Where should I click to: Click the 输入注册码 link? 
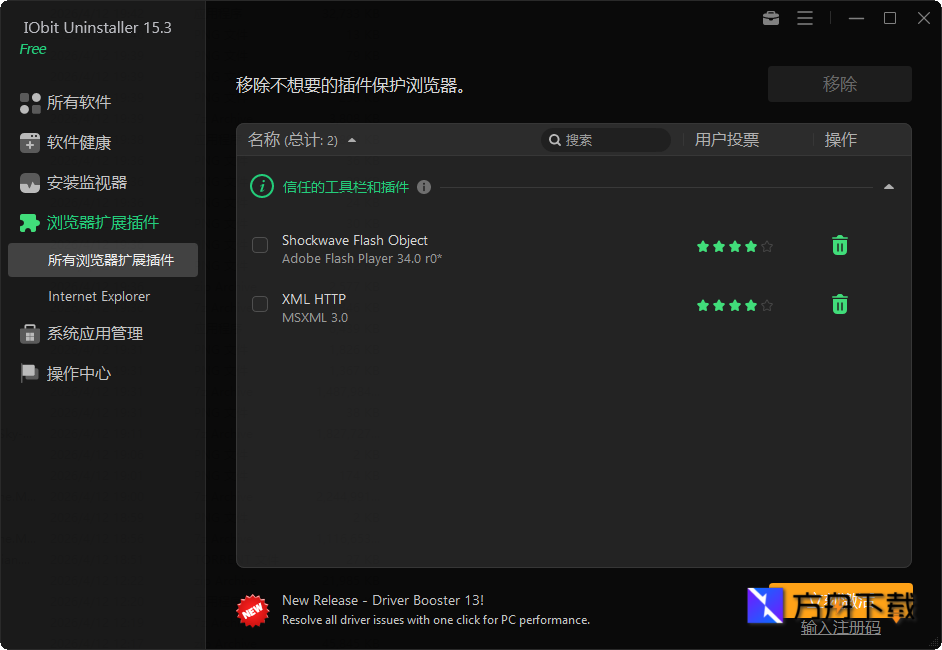[841, 627]
